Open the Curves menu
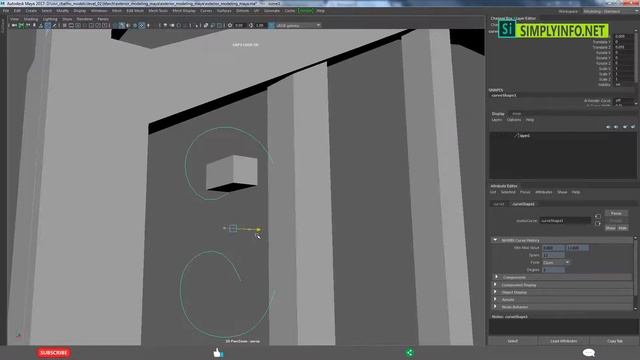Screen dimensions: 640x360 206,11
